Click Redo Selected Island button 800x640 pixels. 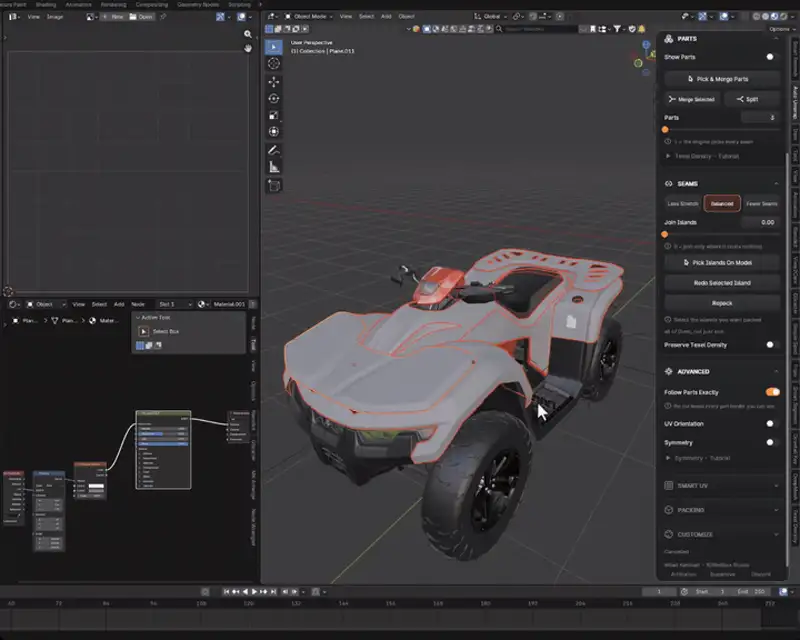[722, 283]
